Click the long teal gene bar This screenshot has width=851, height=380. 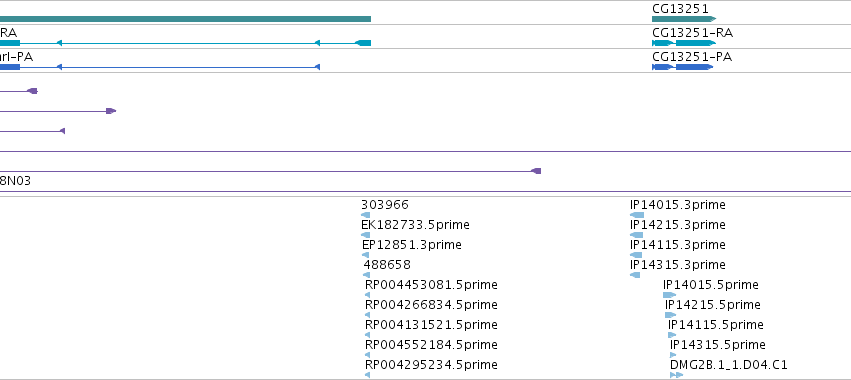pyautogui.click(x=185, y=19)
